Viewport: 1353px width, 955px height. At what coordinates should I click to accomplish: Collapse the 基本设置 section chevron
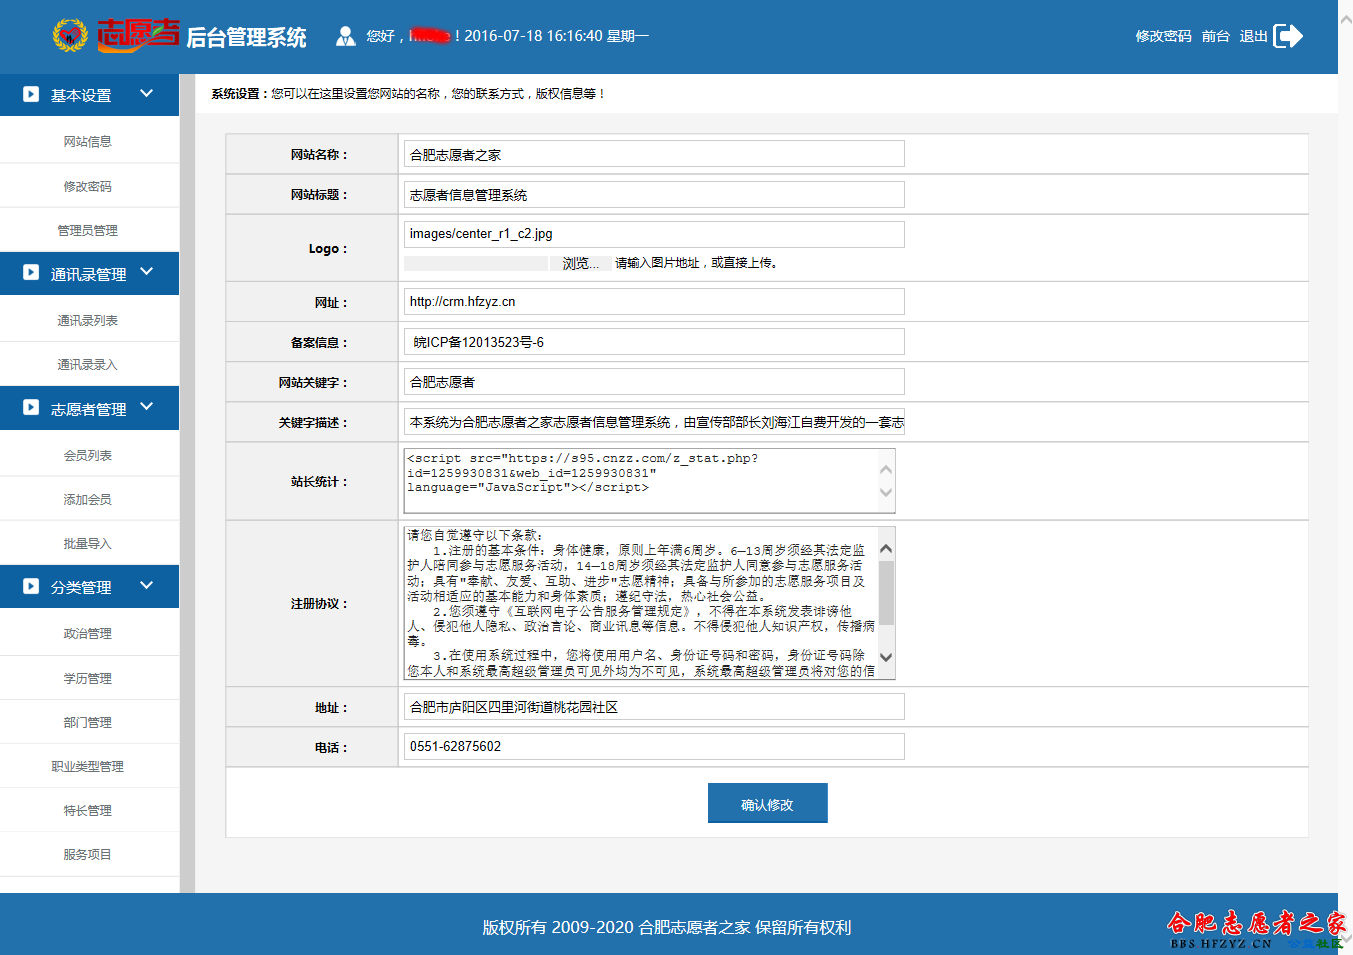pos(147,93)
